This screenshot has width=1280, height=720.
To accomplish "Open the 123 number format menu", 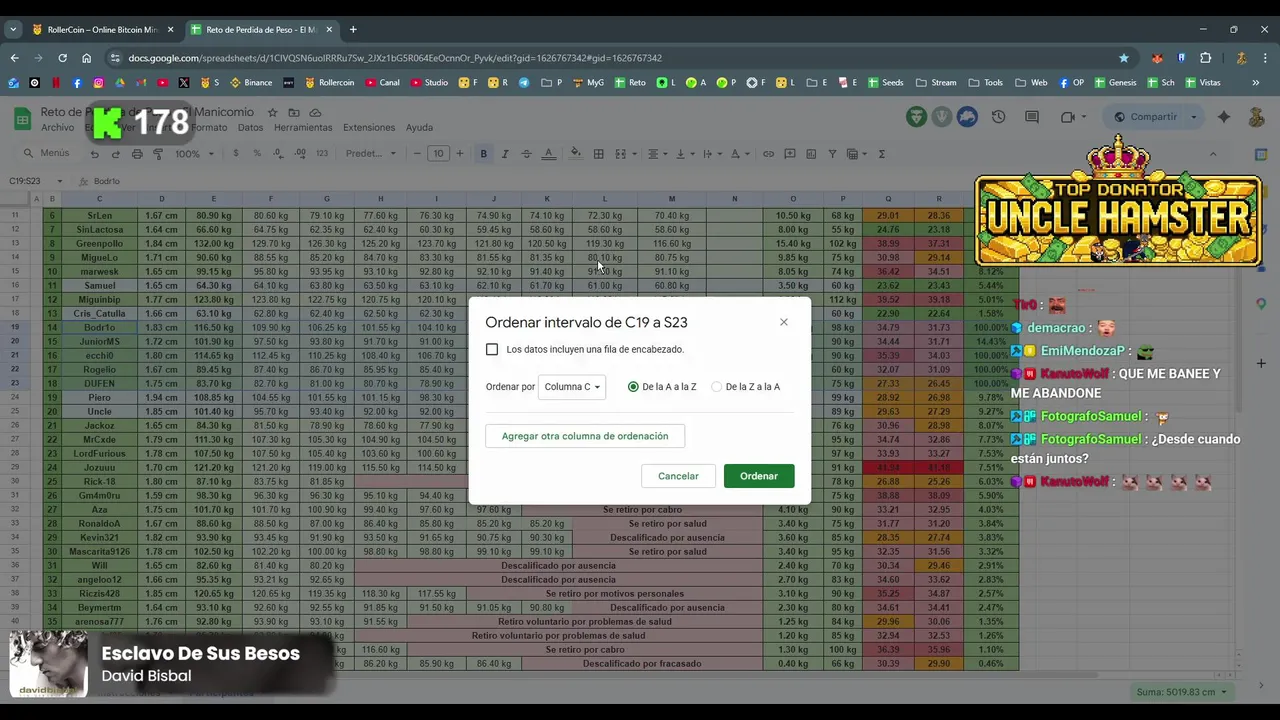I will coord(322,154).
